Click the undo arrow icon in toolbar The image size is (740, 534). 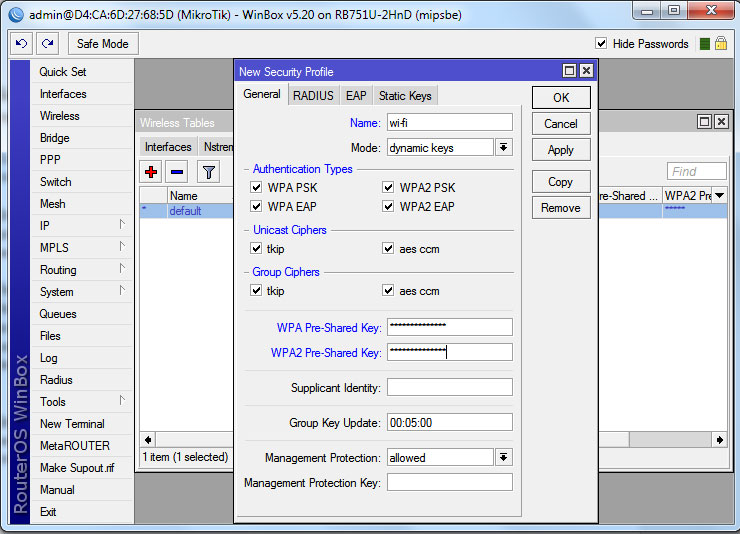(21, 44)
